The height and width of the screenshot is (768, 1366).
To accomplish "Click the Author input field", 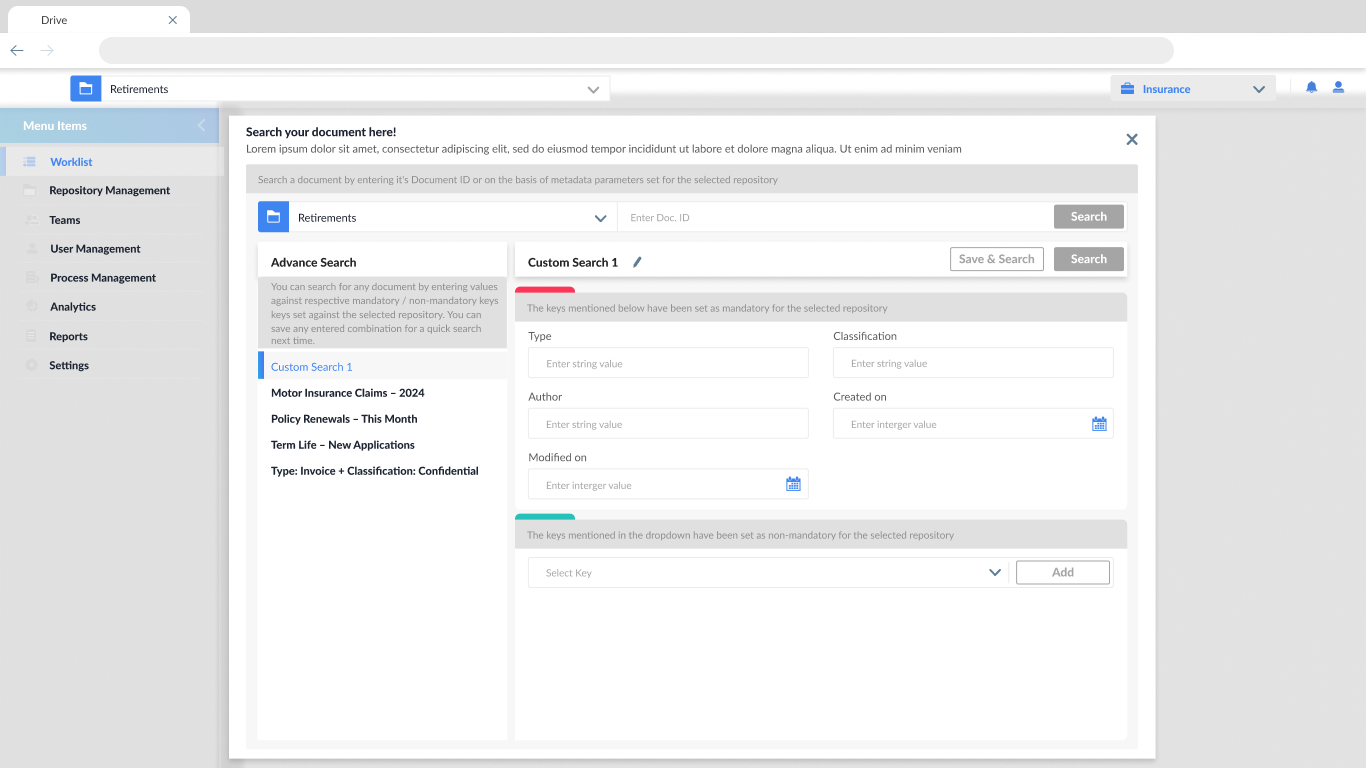I will [x=667, y=424].
